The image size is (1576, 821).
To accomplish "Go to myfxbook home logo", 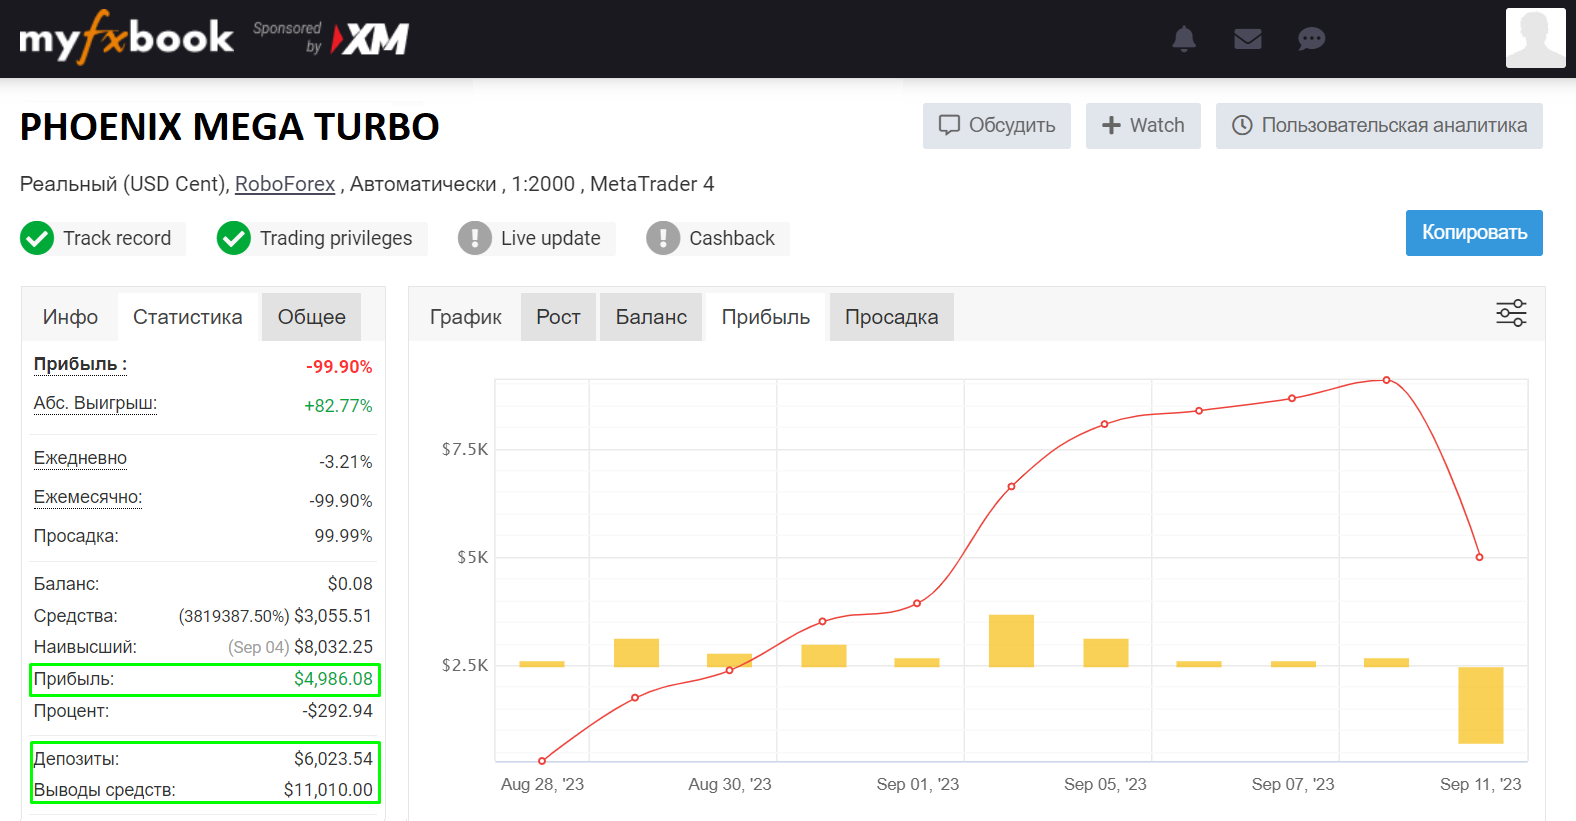I will 126,38.
